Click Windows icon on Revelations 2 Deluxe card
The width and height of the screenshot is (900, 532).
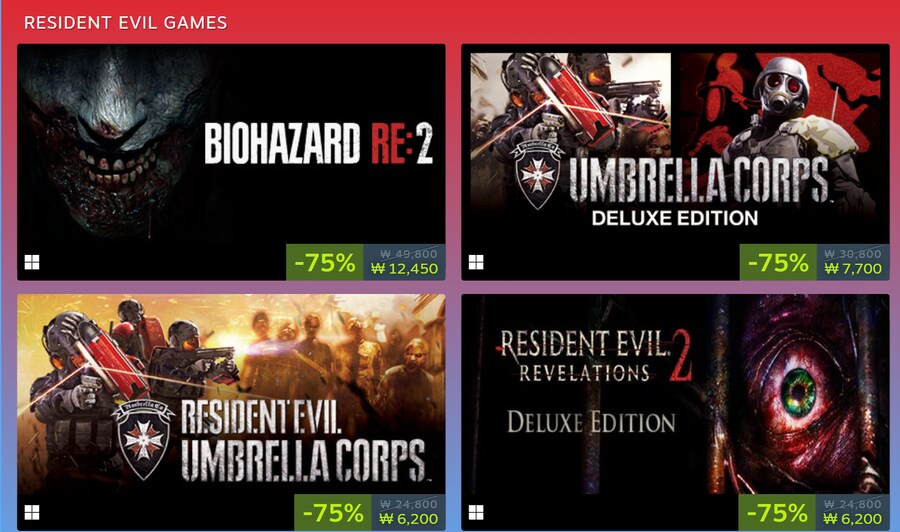pyautogui.click(x=476, y=512)
